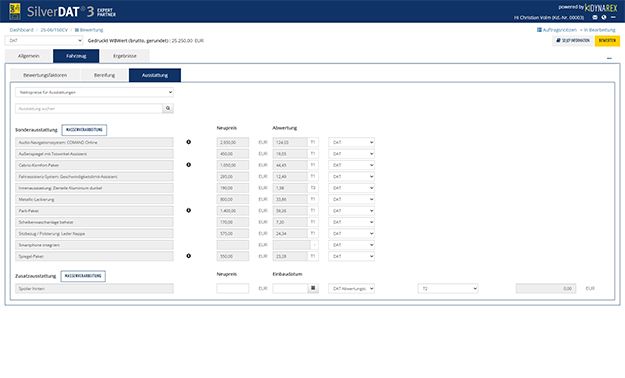Click the DAT logo in the header
This screenshot has width=625, height=378.
[x=15, y=11]
